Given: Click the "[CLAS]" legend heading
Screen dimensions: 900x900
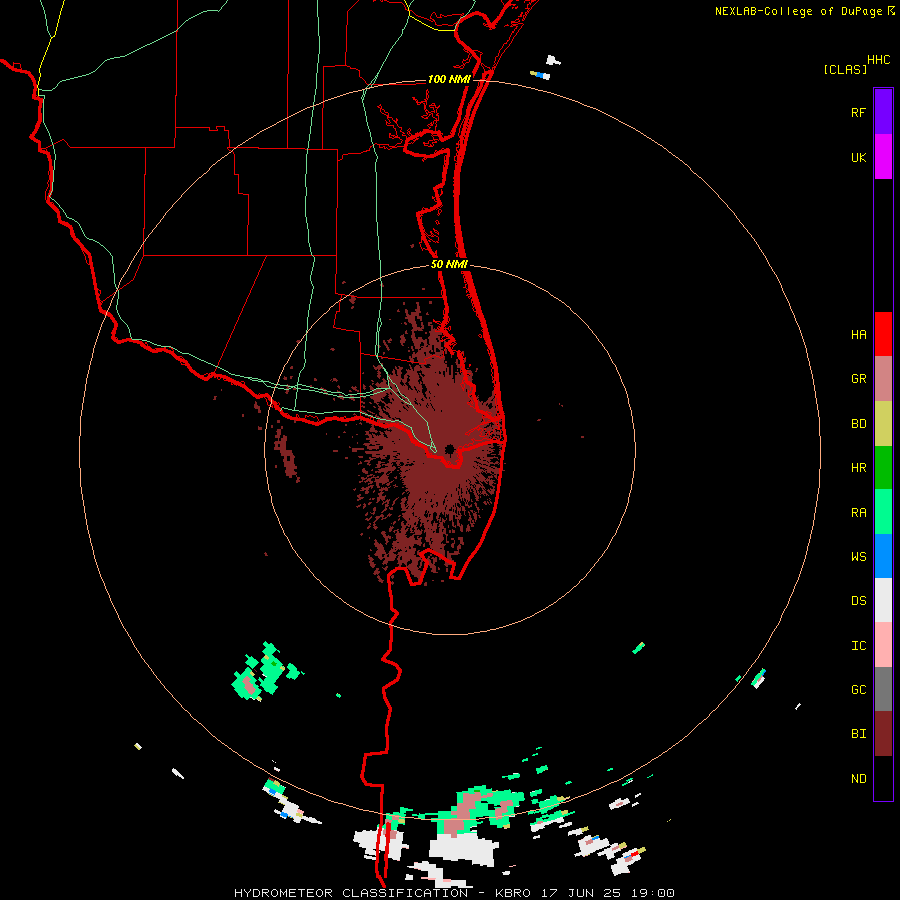Looking at the screenshot, I should pos(845,69).
